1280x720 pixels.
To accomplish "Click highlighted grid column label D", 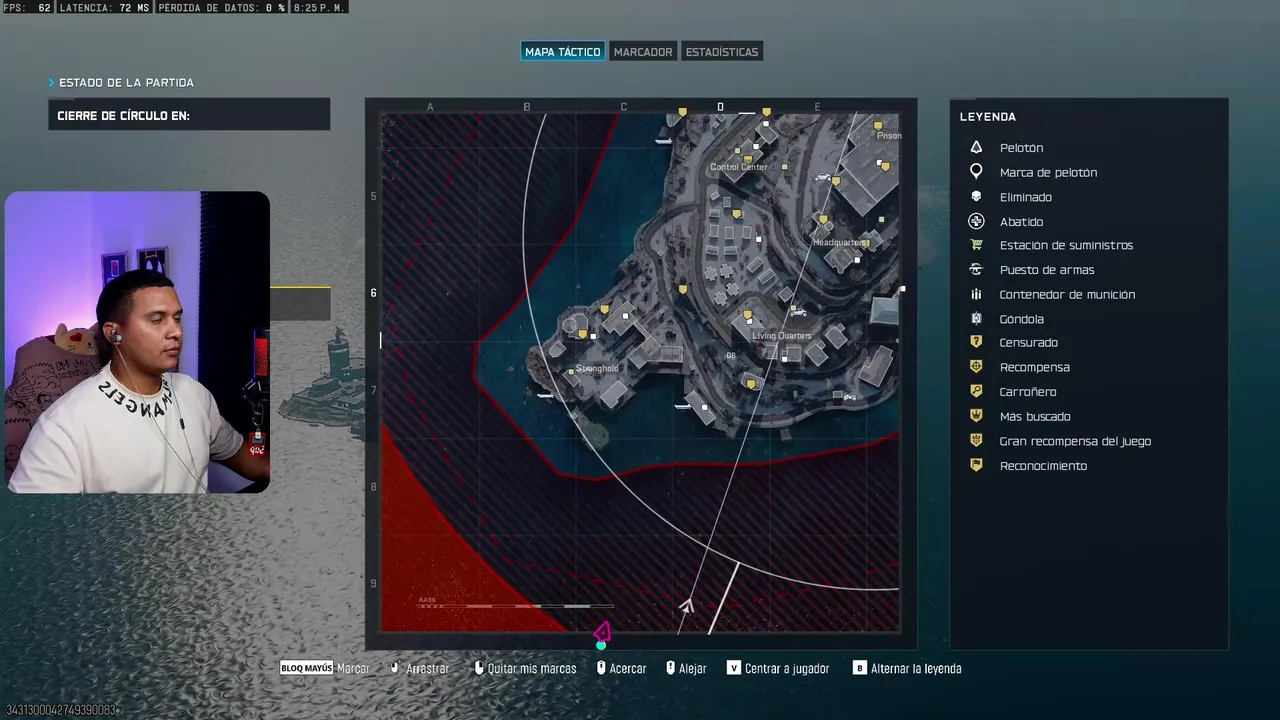I will [x=720, y=107].
